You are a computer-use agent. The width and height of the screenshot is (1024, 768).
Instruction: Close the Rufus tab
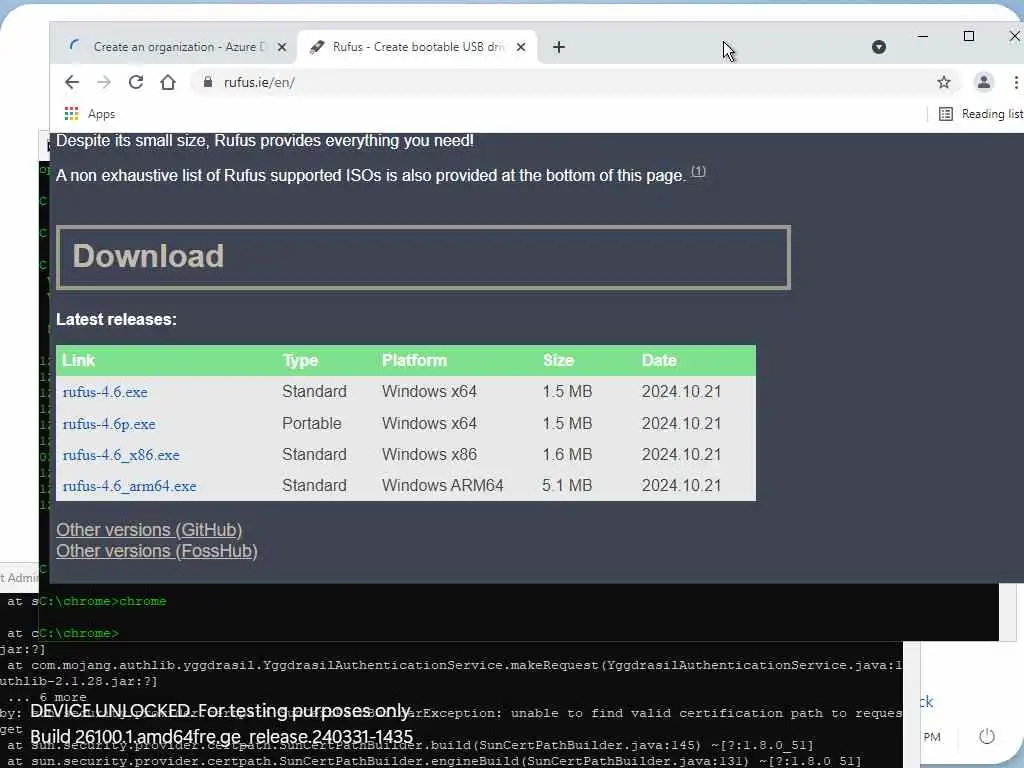click(x=520, y=47)
